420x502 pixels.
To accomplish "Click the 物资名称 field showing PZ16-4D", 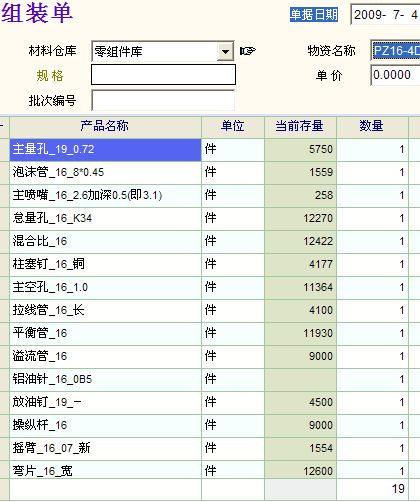I will 396,51.
